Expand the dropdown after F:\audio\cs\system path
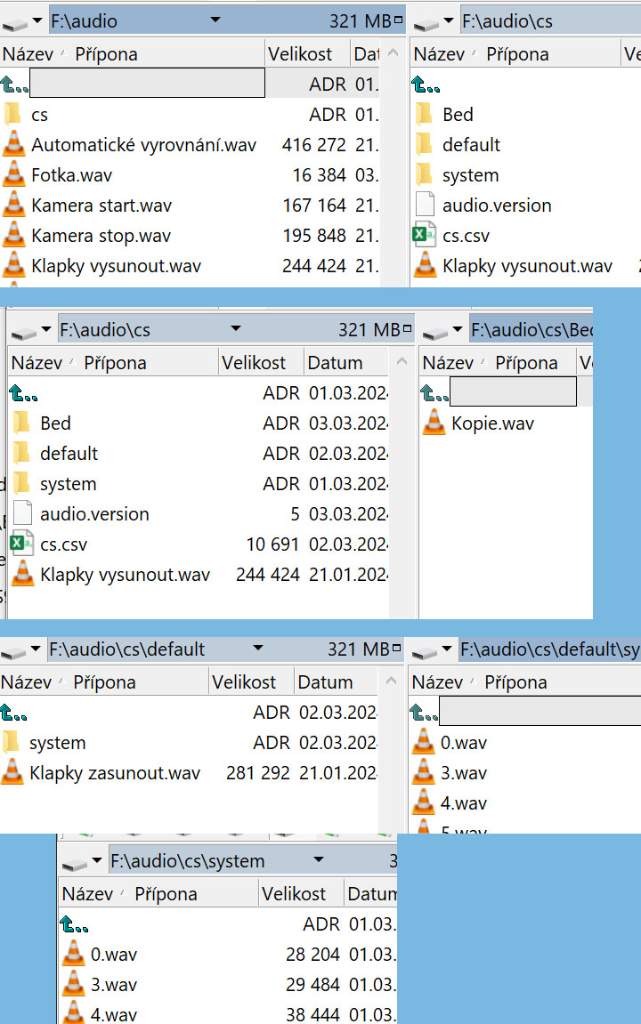The width and height of the screenshot is (641, 1024). point(319,861)
